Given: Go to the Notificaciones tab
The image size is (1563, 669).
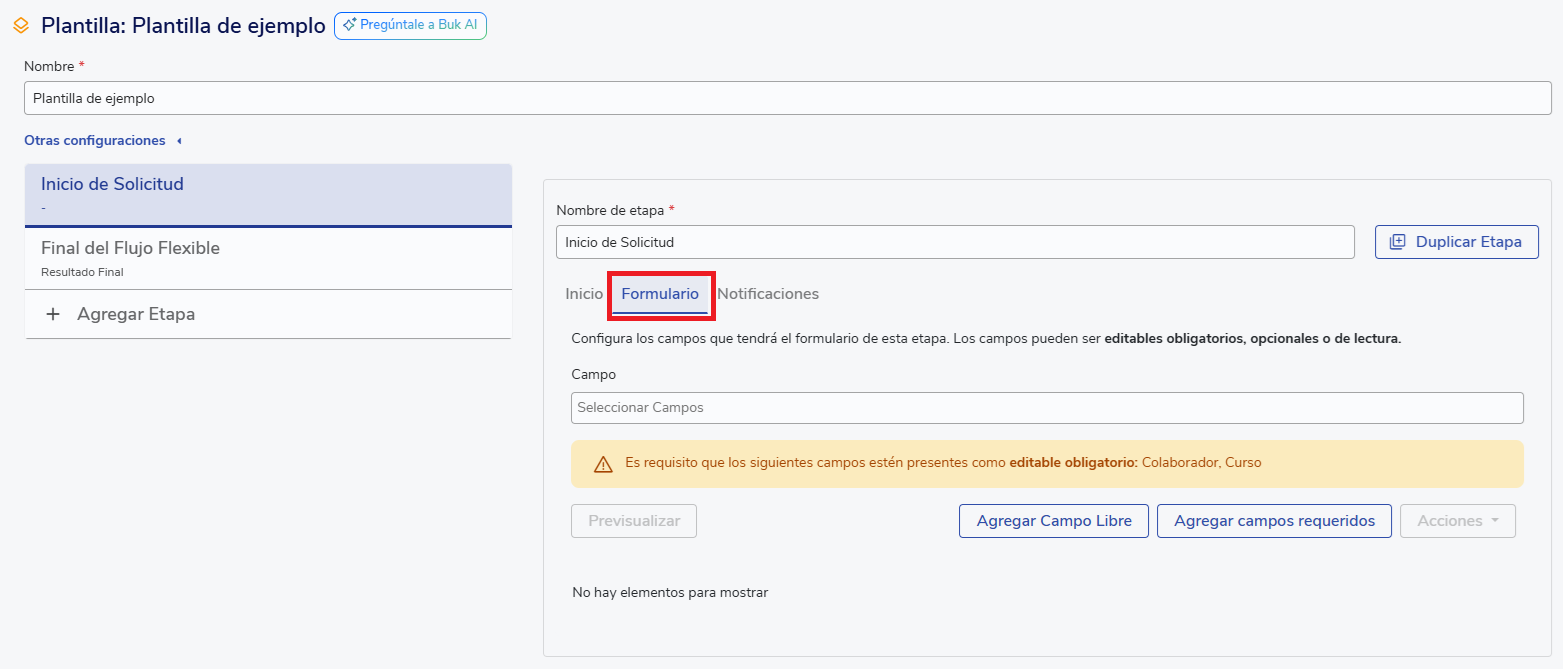Looking at the screenshot, I should [x=767, y=294].
